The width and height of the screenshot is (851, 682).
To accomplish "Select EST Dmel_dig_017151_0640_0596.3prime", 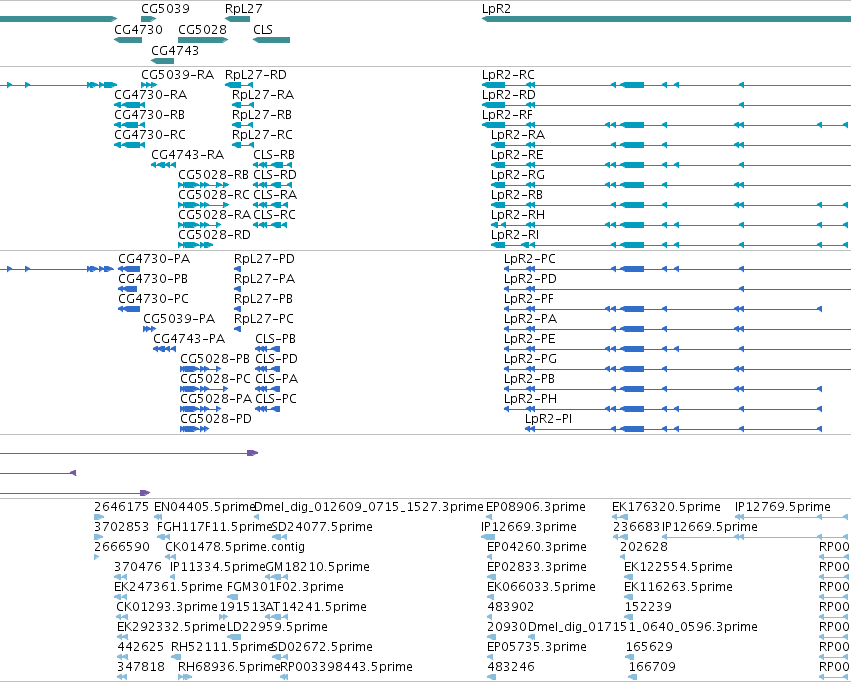I will (643, 627).
